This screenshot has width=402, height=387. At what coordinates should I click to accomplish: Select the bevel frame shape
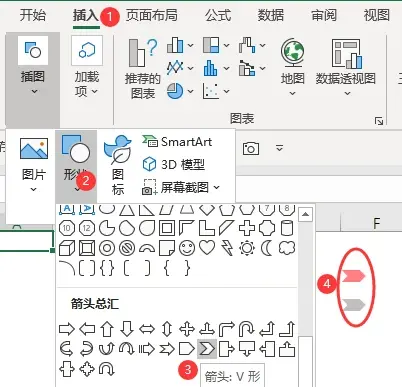tap(87, 248)
